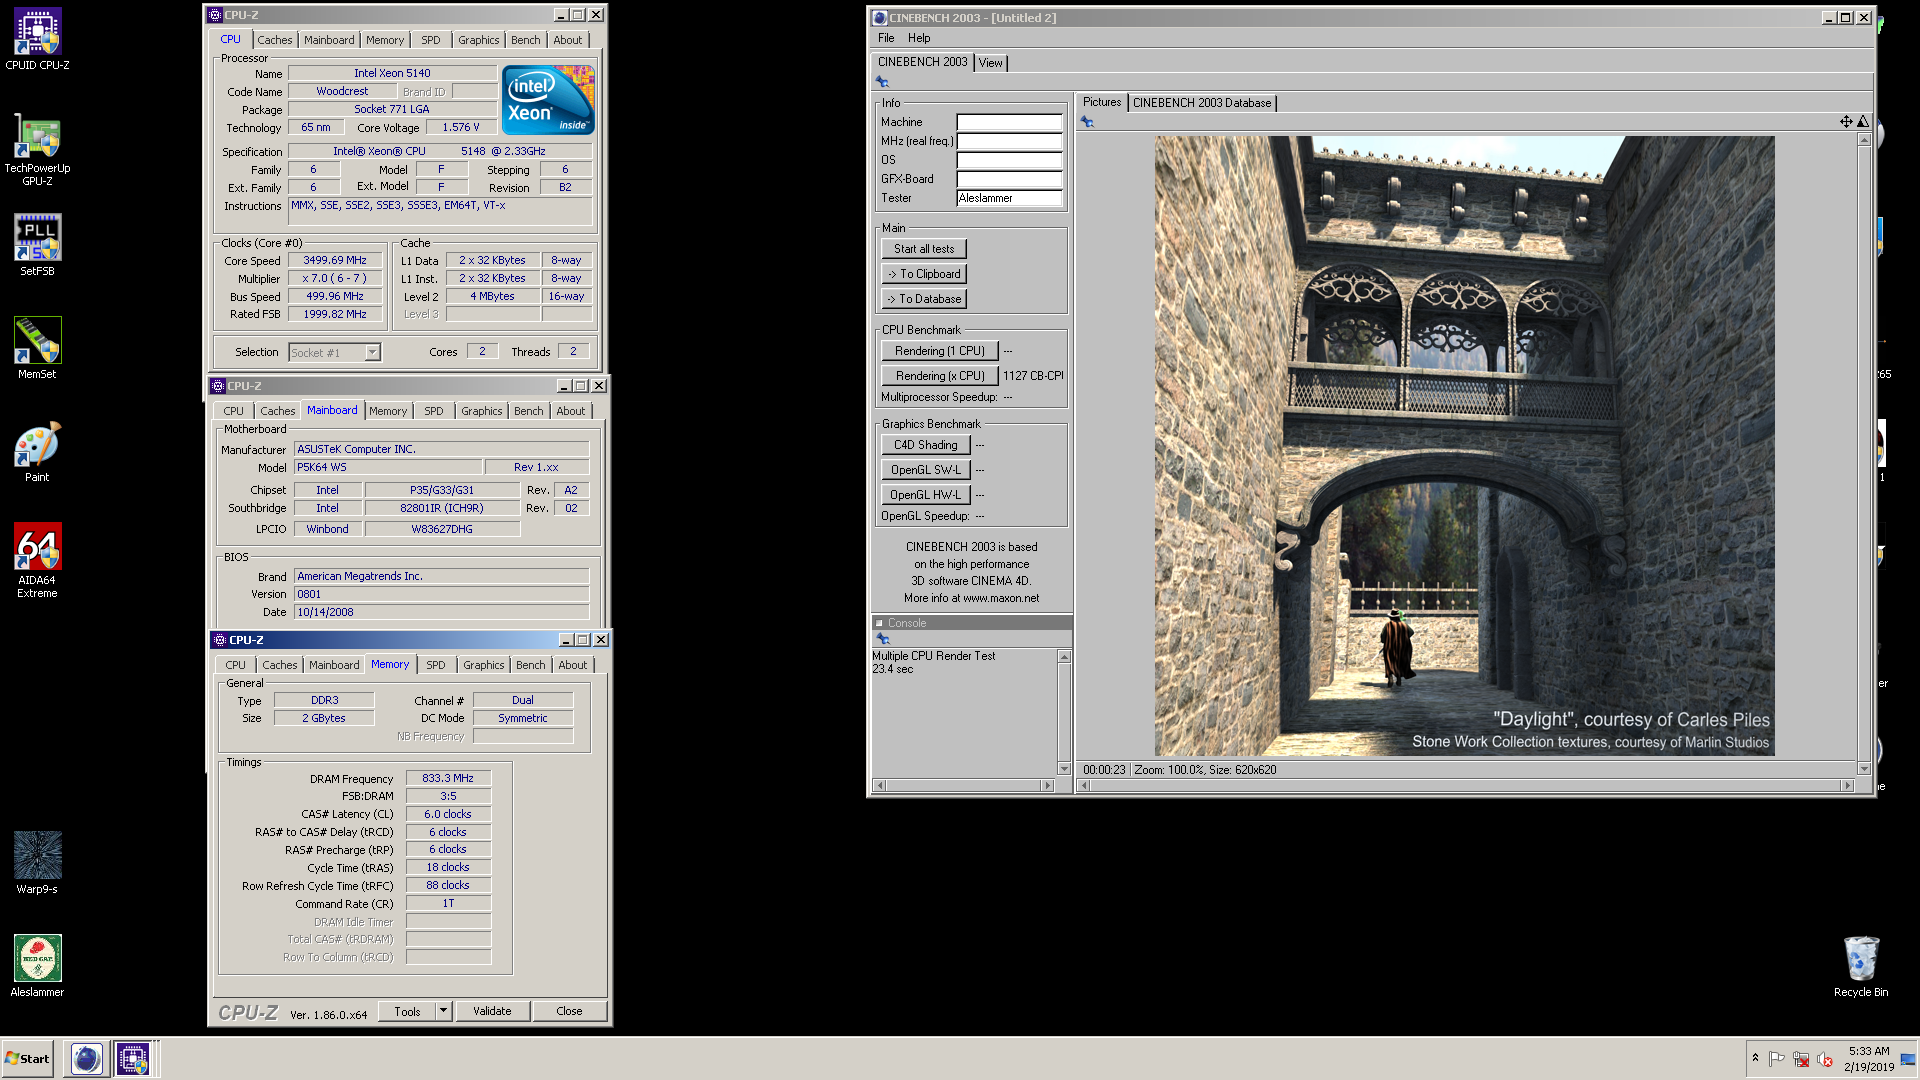This screenshot has height=1080, width=1920.
Task: Click the pin icon in the Console panel
Action: [x=882, y=638]
